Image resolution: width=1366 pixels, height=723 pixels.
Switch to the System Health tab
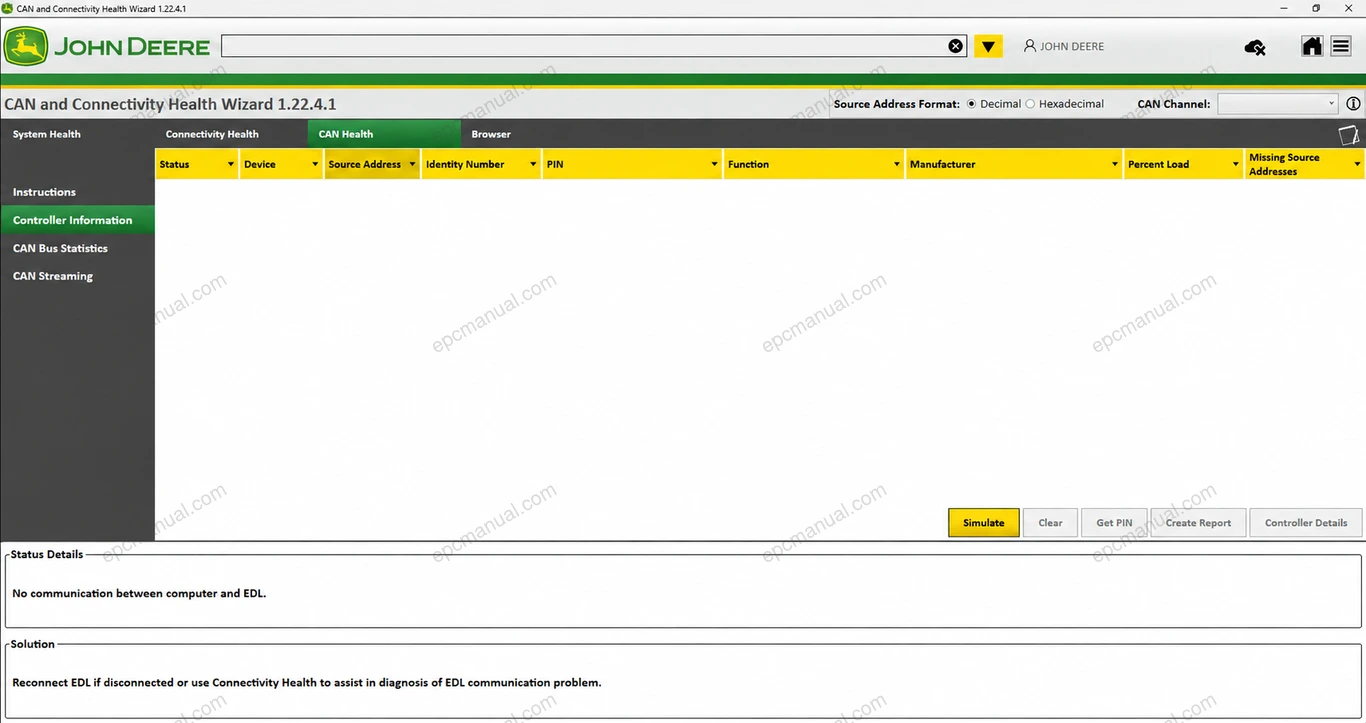(47, 134)
